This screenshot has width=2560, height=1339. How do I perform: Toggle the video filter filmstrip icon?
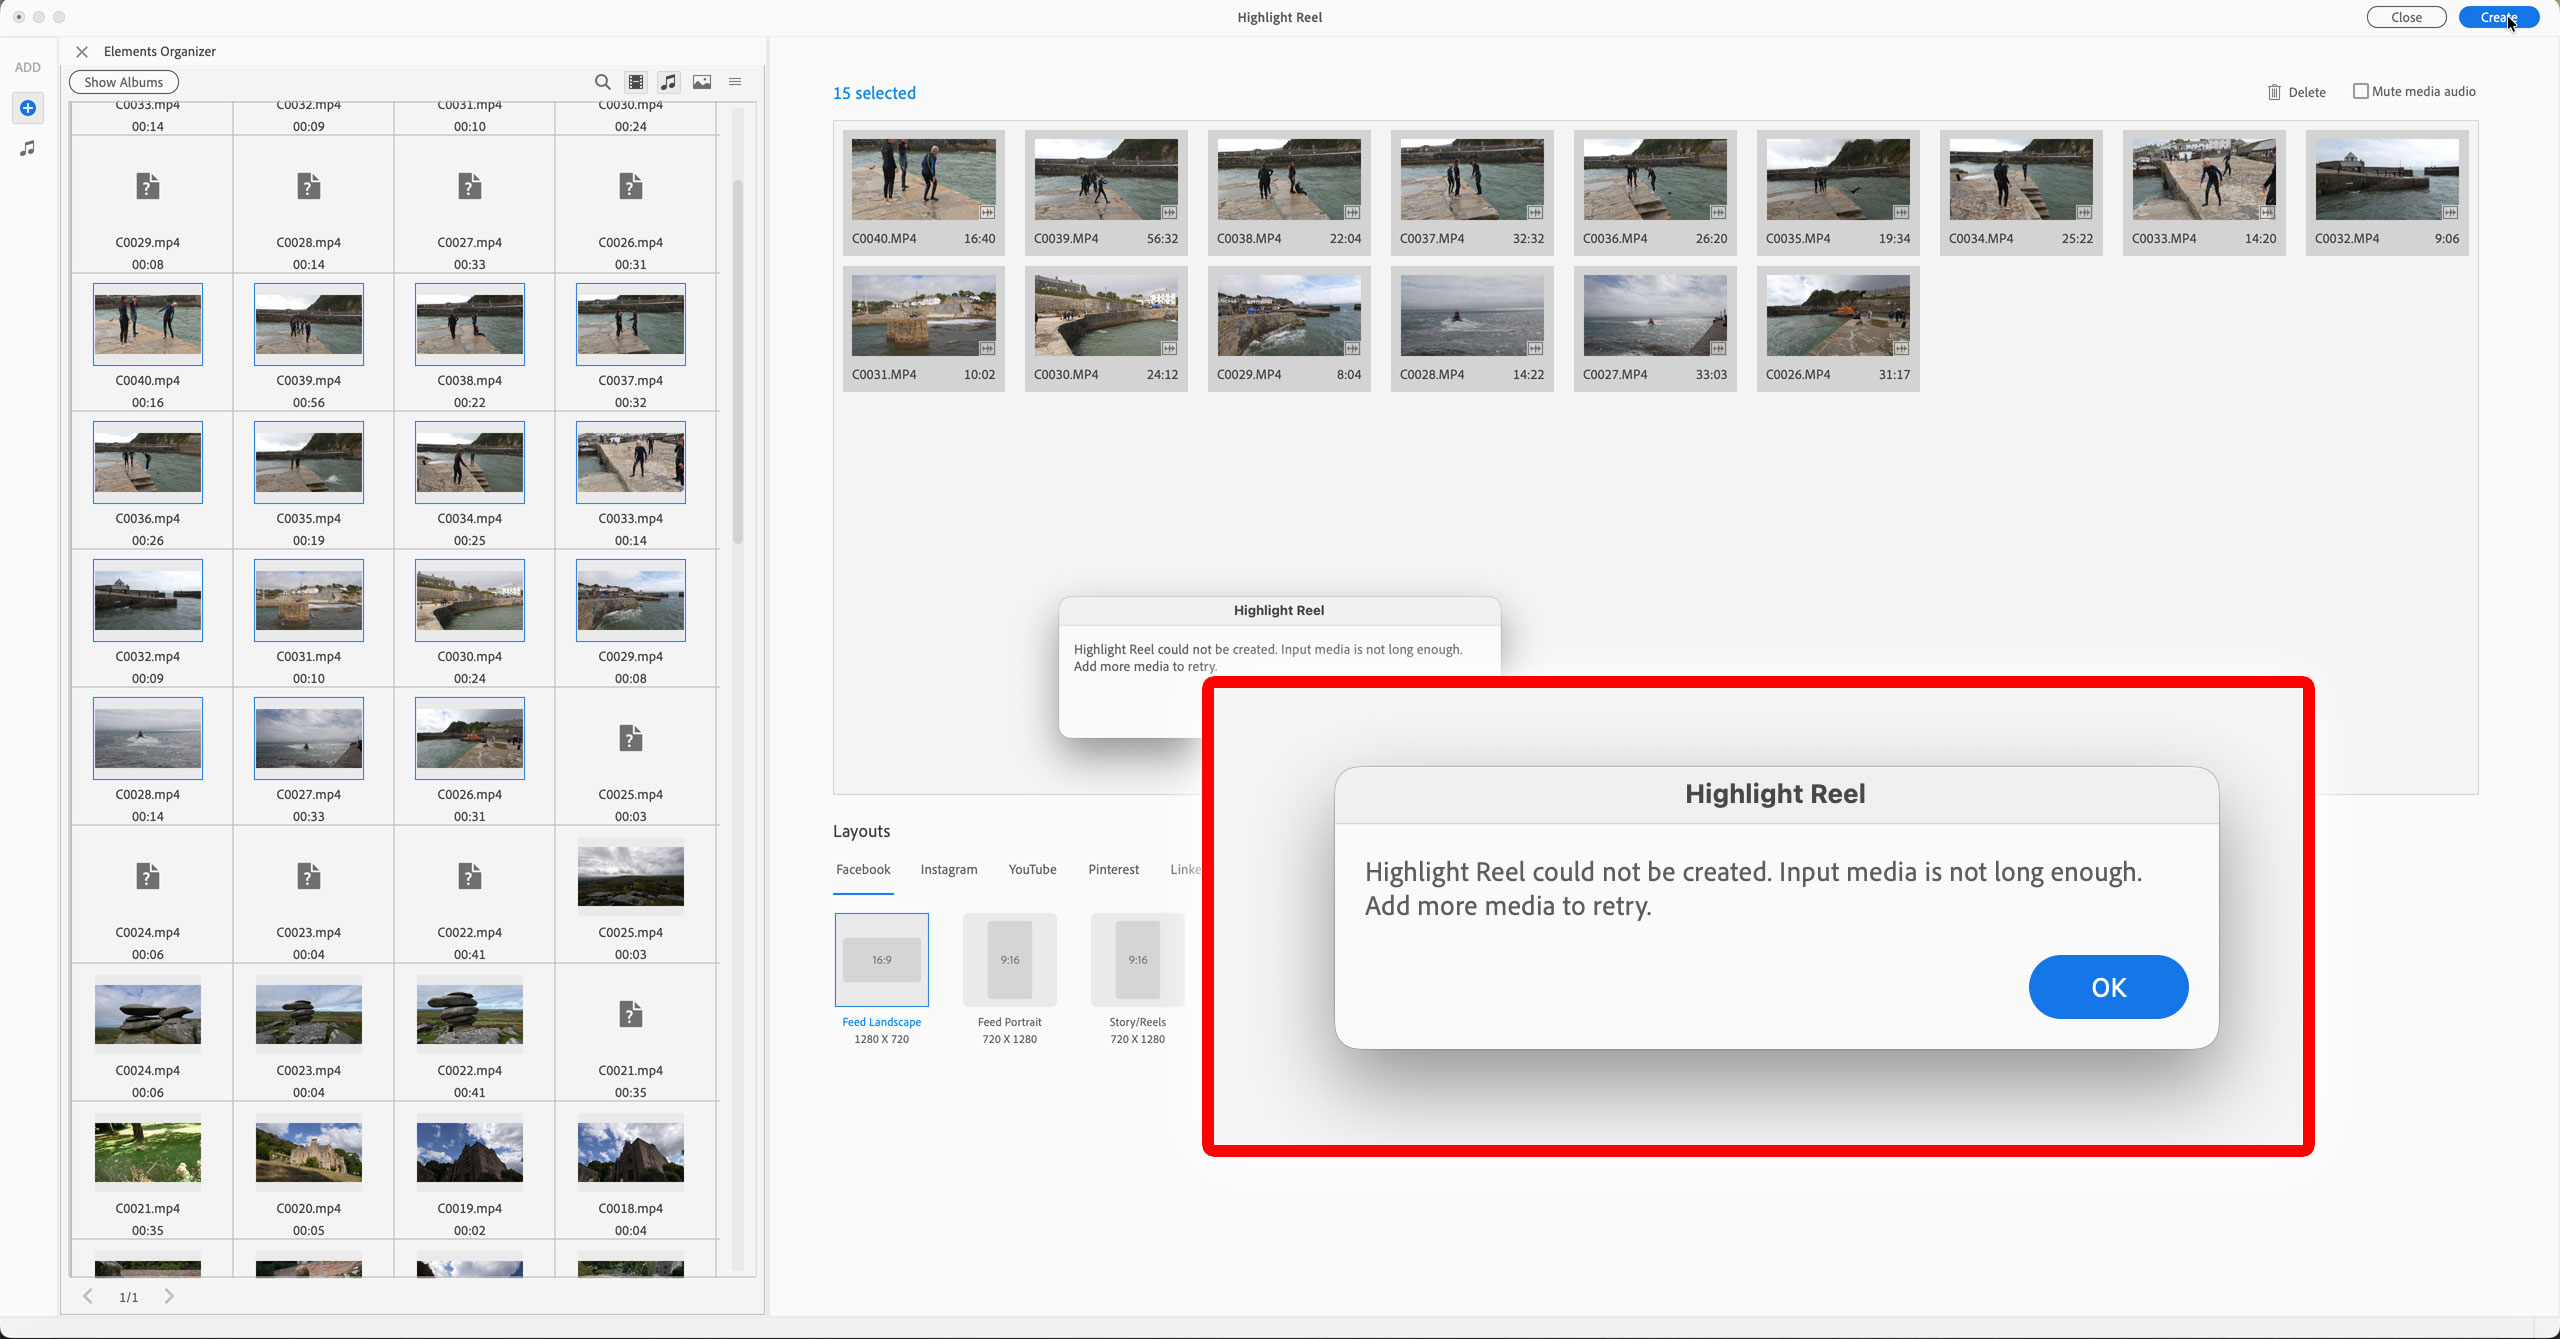coord(636,82)
